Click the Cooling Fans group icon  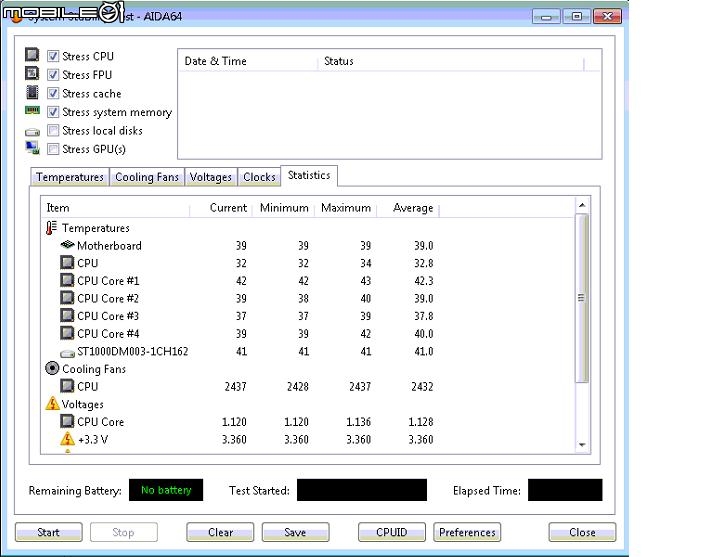pos(52,368)
